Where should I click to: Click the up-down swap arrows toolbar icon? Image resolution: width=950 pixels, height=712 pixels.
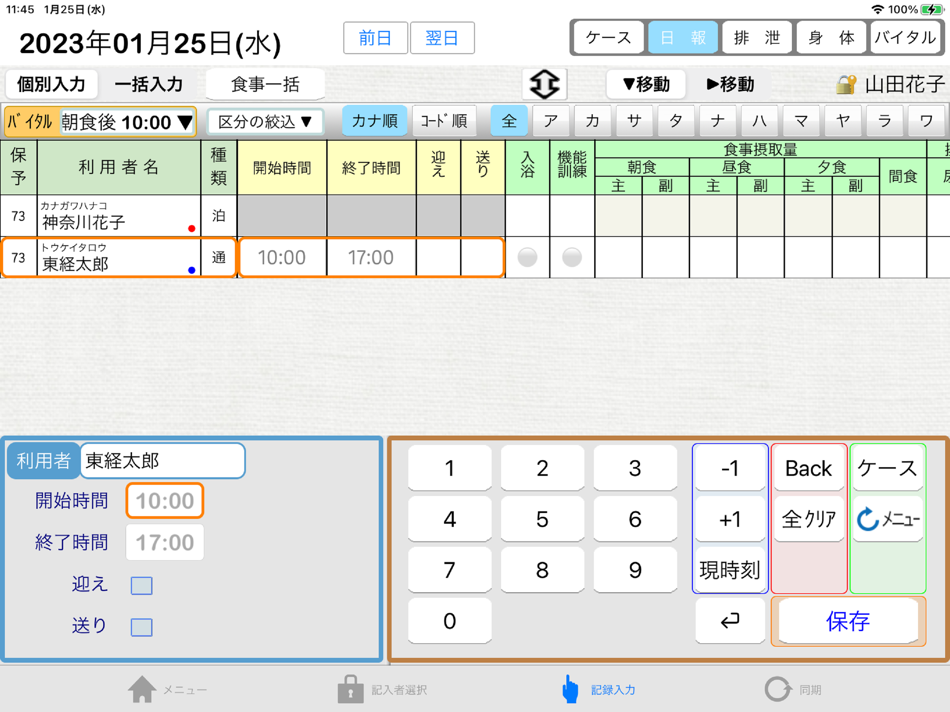point(545,84)
